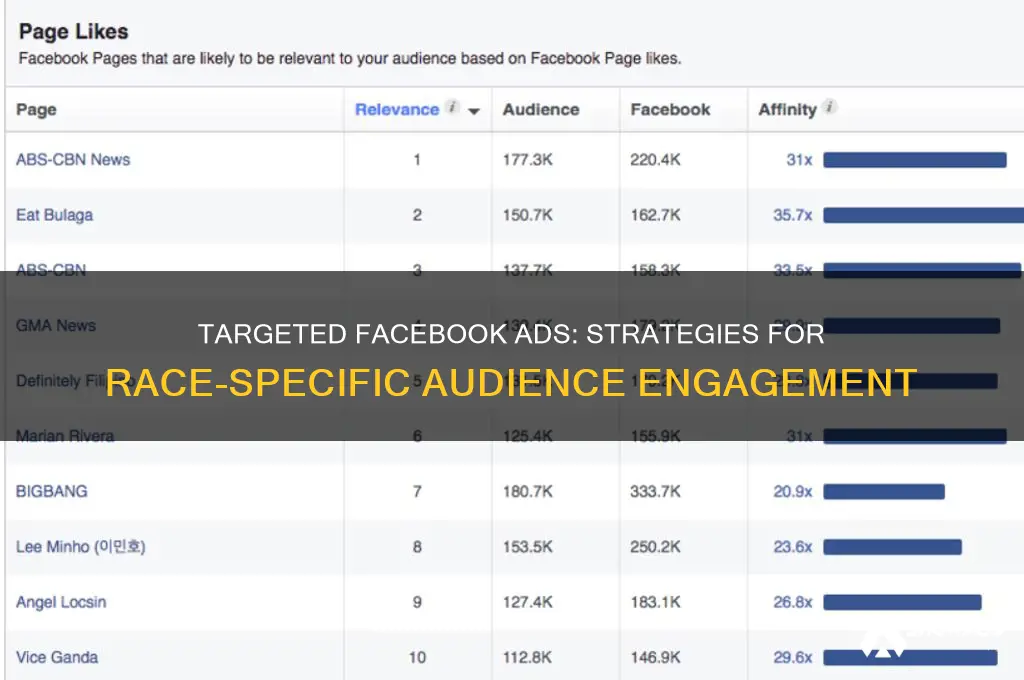The width and height of the screenshot is (1024, 680).
Task: Select relevance rank 10 cell
Action: tap(417, 657)
